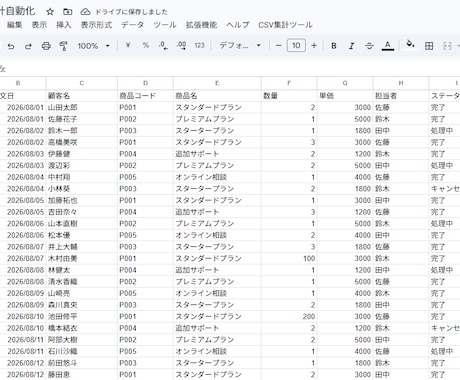Increase decimal places
This screenshot has height=380, width=460.
(x=182, y=45)
